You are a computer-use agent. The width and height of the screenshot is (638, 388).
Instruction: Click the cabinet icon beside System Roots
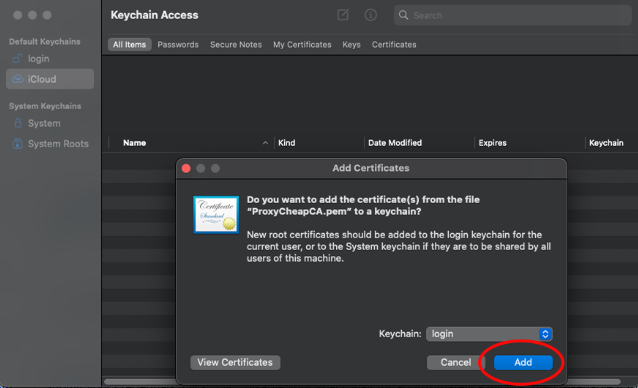[17, 144]
